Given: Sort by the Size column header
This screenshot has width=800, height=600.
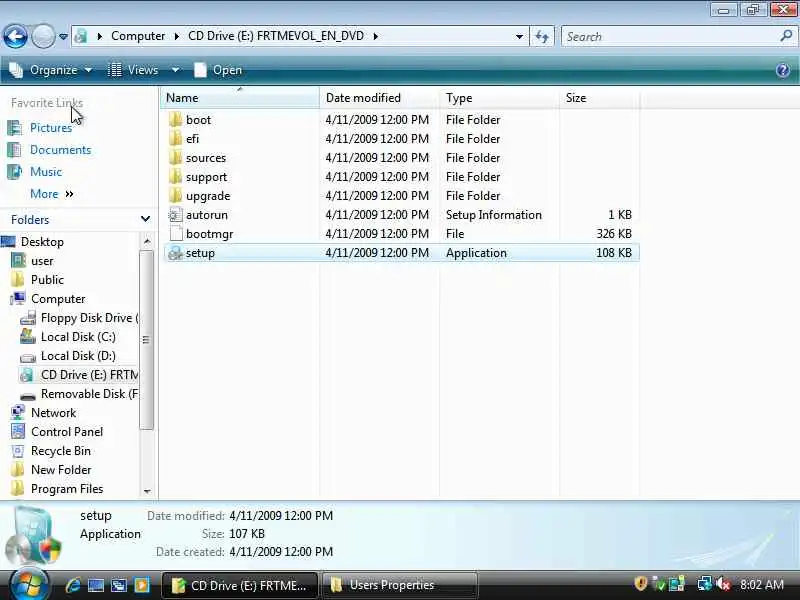Looking at the screenshot, I should coord(599,98).
